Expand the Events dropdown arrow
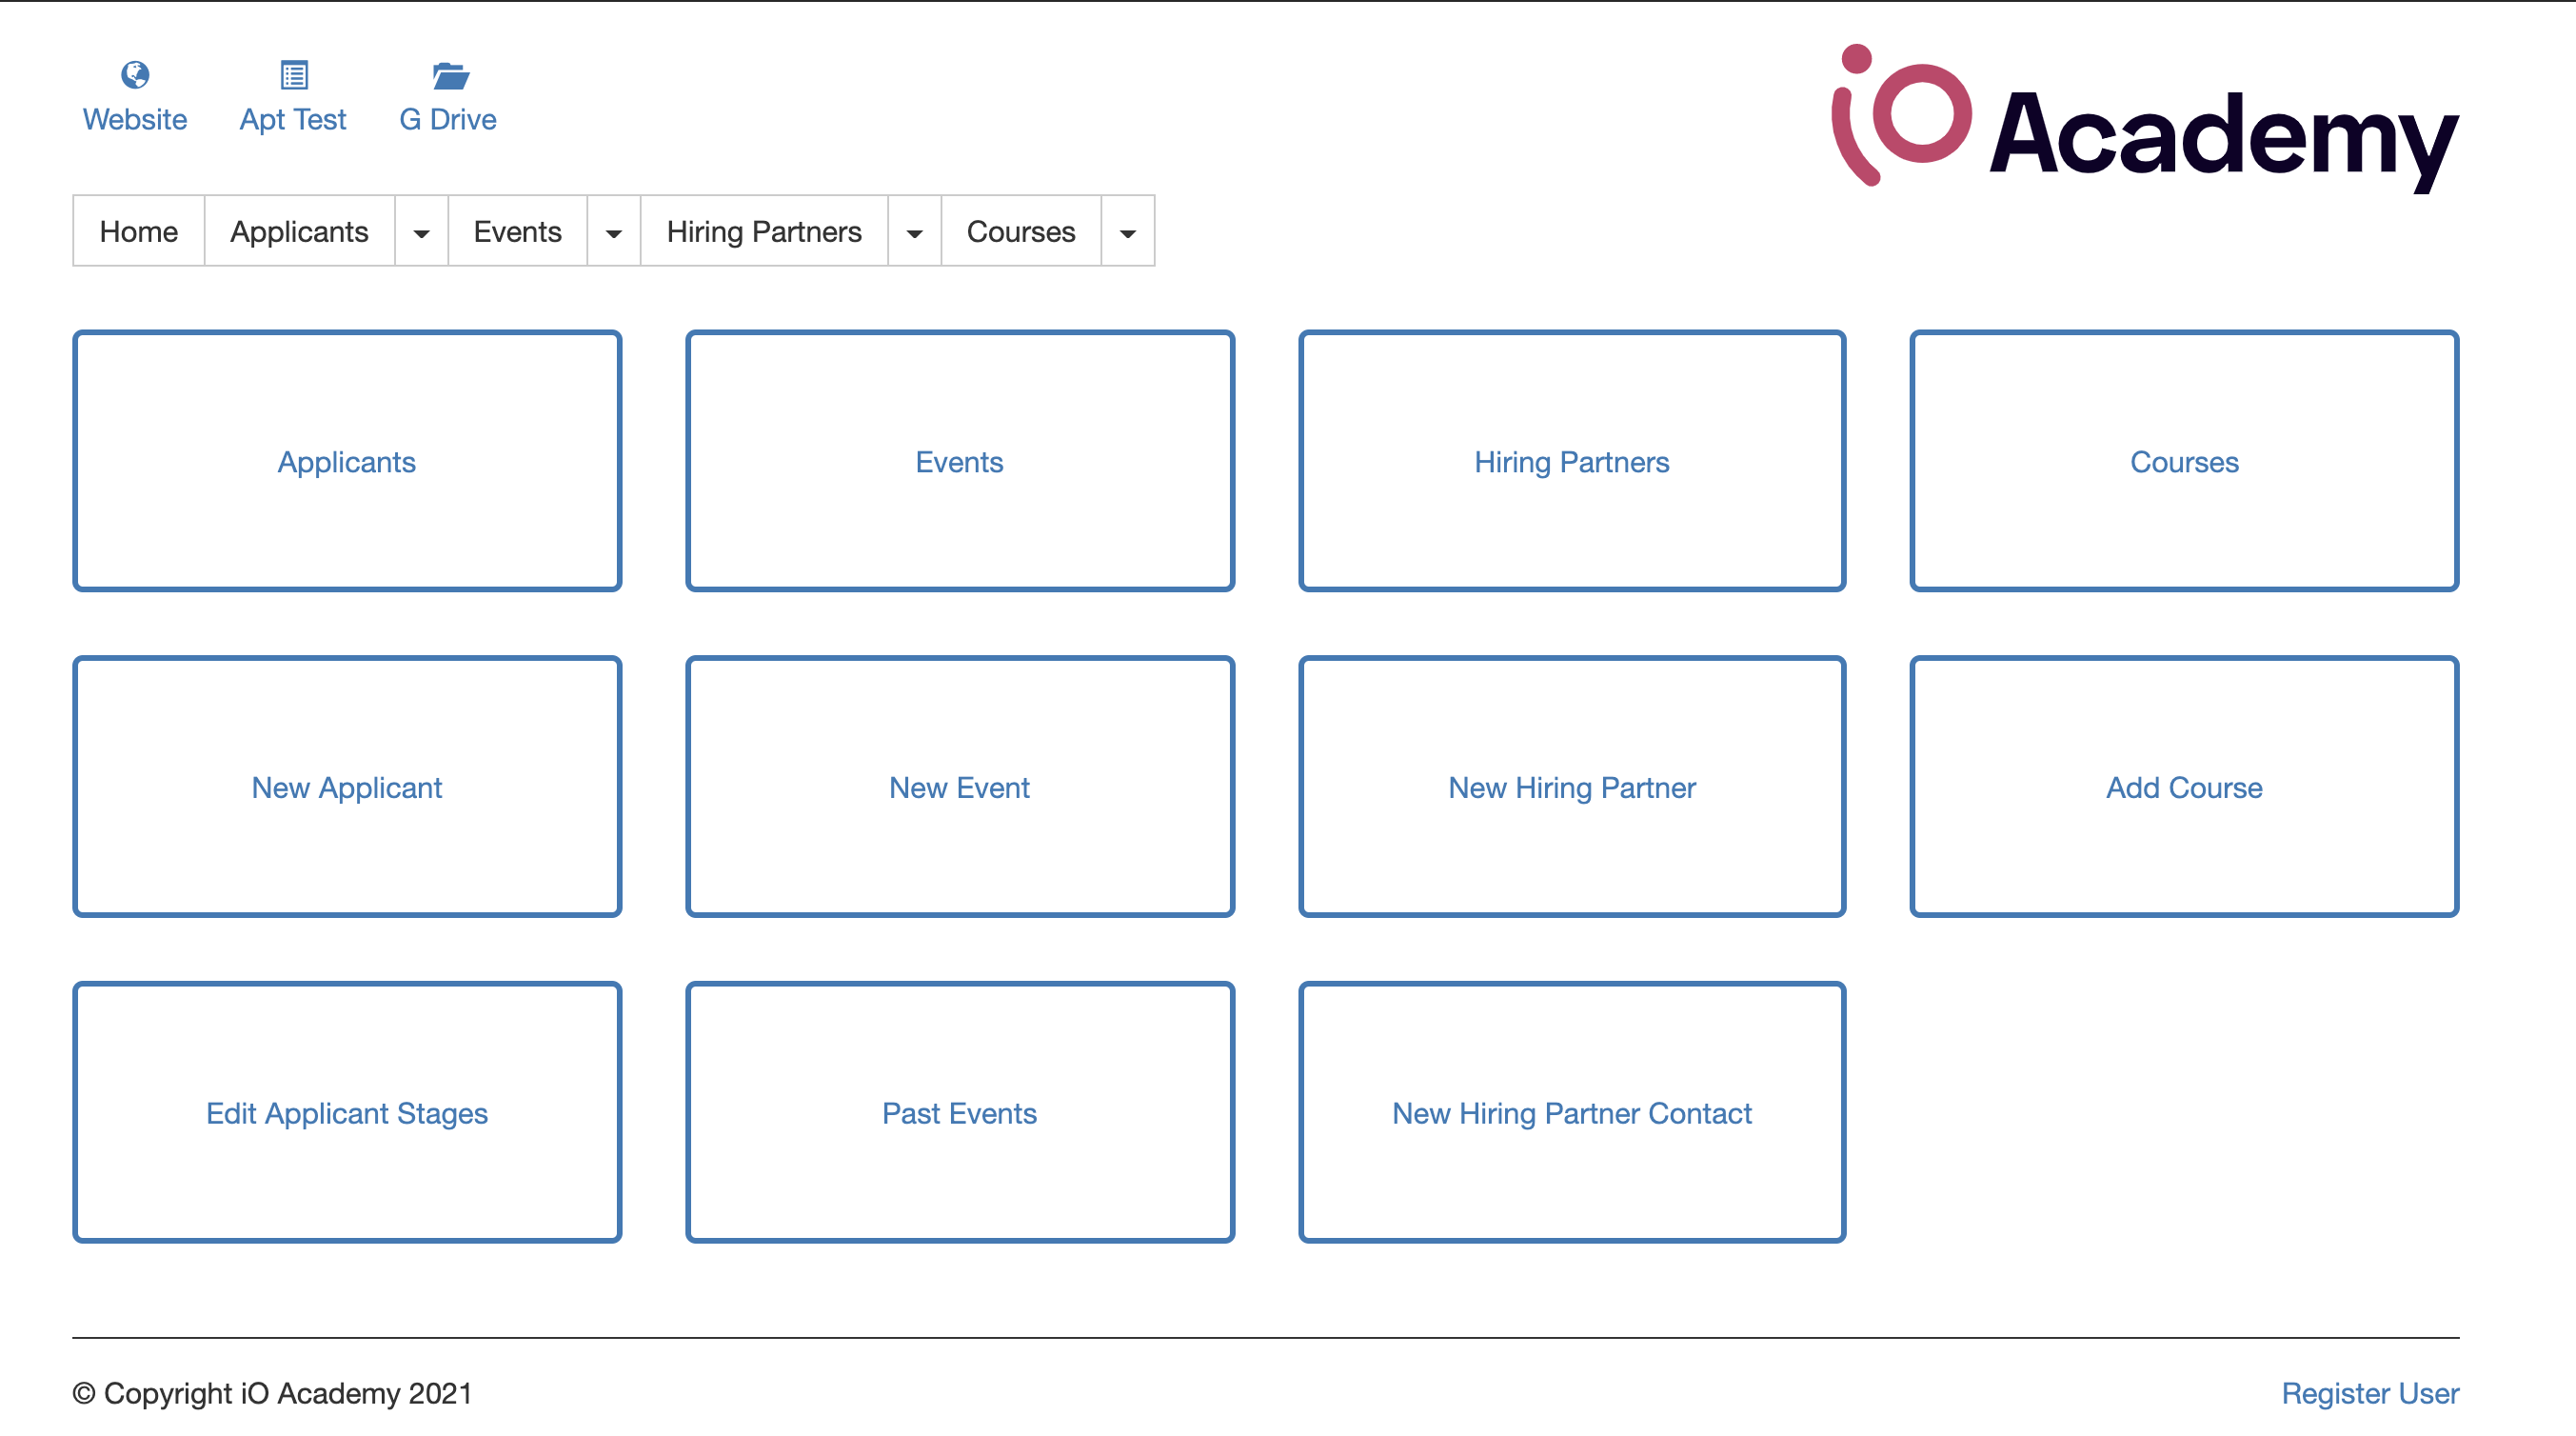This screenshot has width=2576, height=1436. coord(613,232)
